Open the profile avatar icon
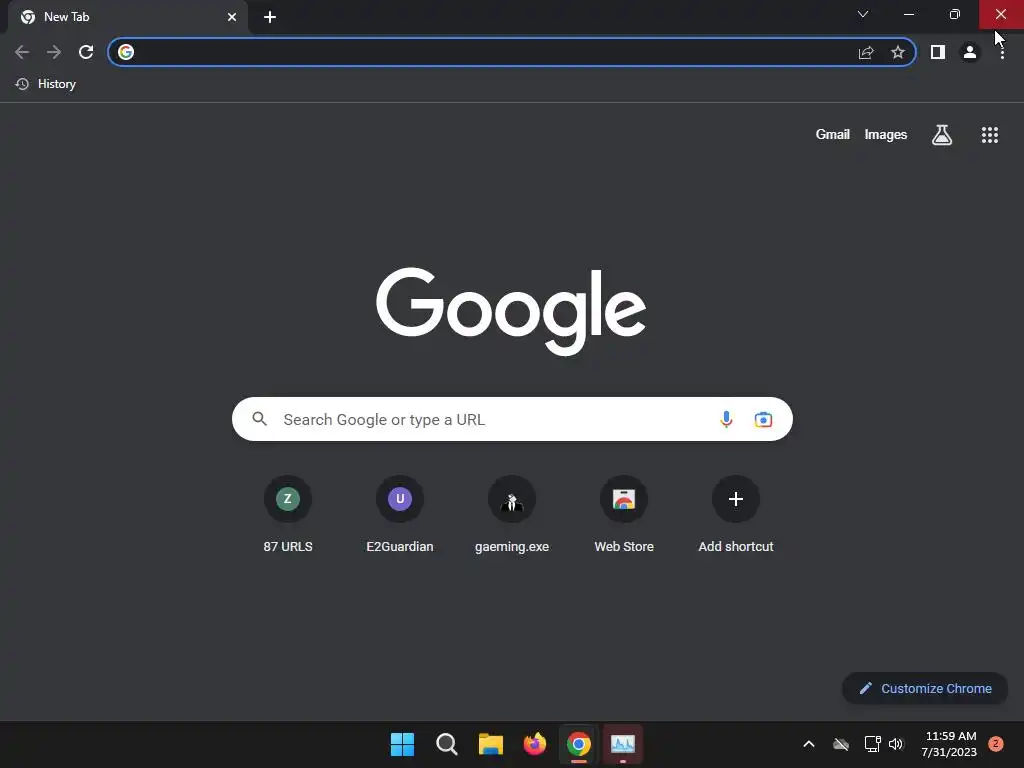The height and width of the screenshot is (768, 1024). [x=970, y=52]
